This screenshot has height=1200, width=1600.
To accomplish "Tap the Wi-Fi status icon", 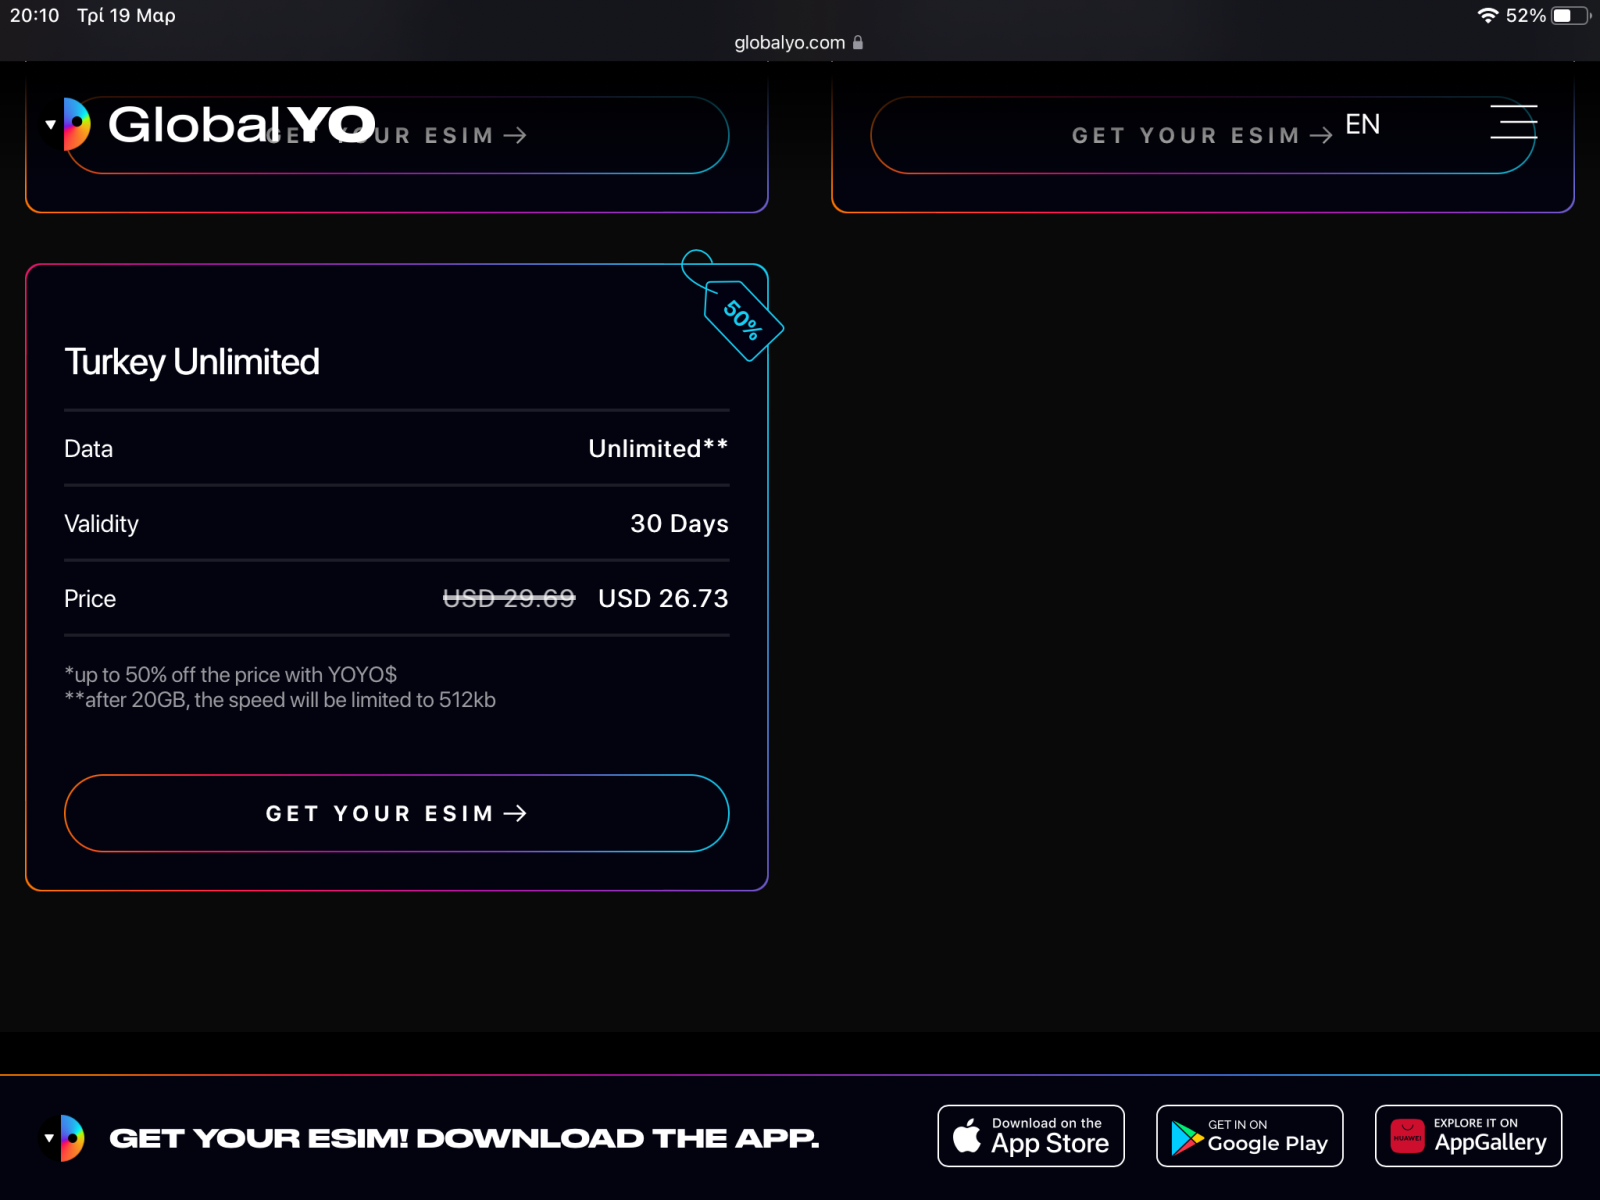I will pyautogui.click(x=1488, y=15).
